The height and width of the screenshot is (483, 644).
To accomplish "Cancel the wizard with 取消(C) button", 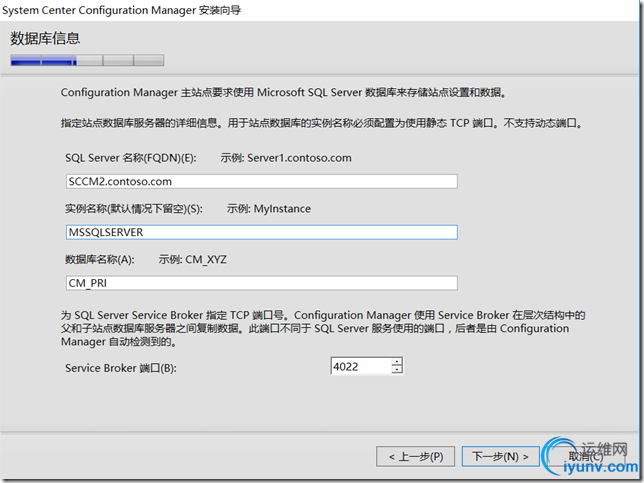I will tap(585, 456).
